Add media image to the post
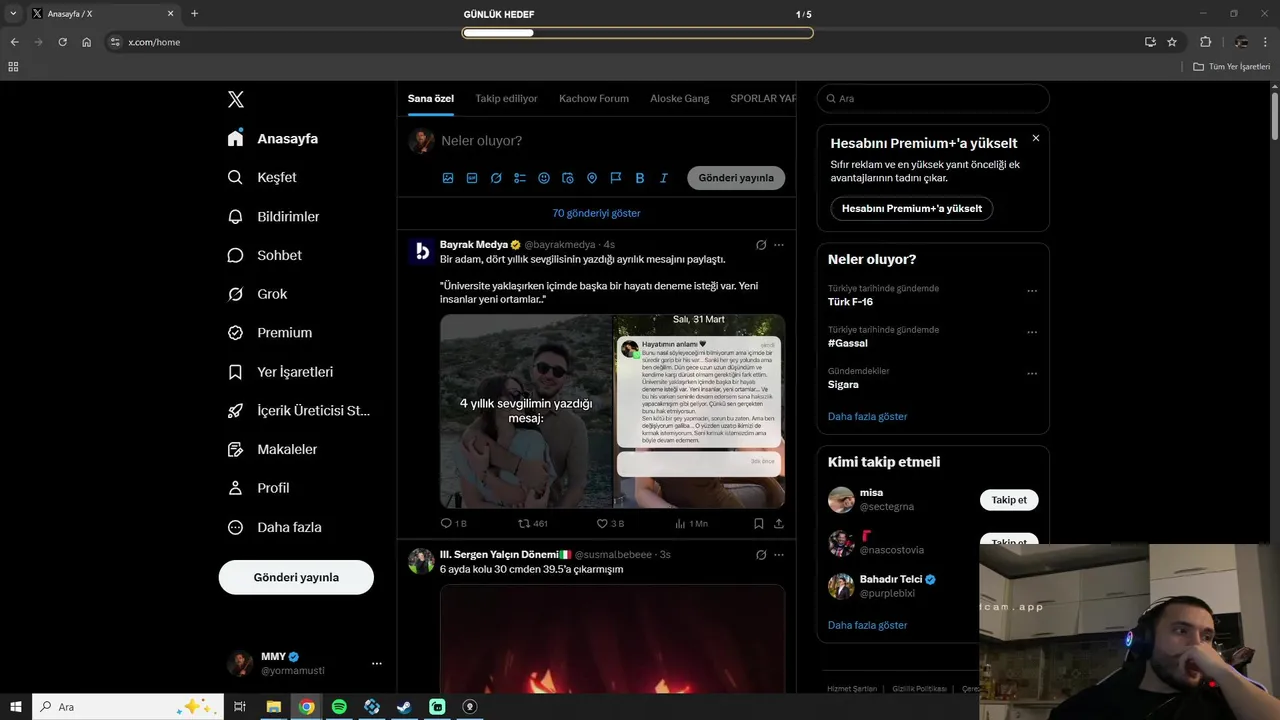The width and height of the screenshot is (1280, 720). click(448, 178)
